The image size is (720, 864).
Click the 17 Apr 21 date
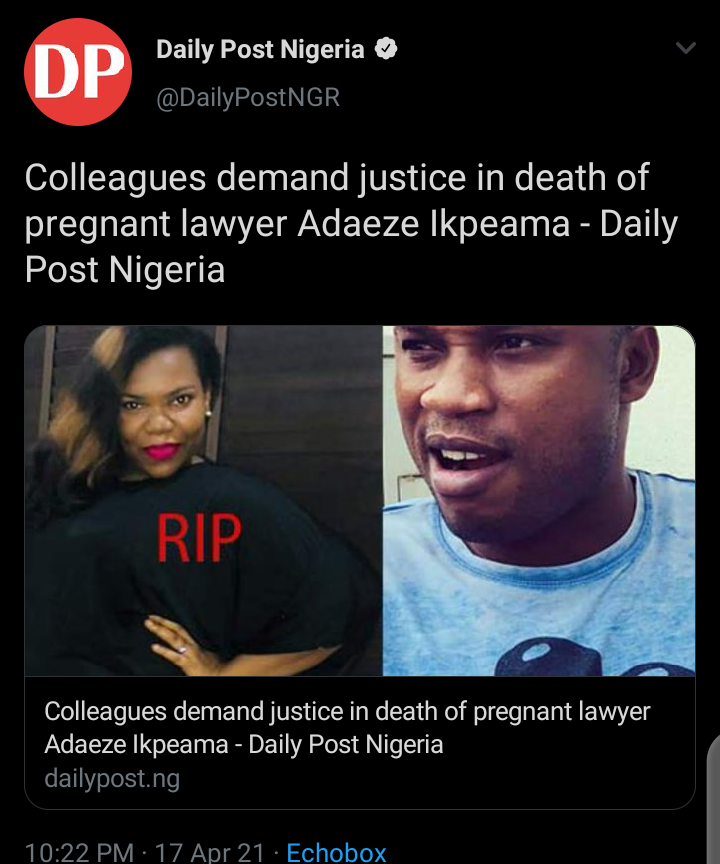pos(209,852)
